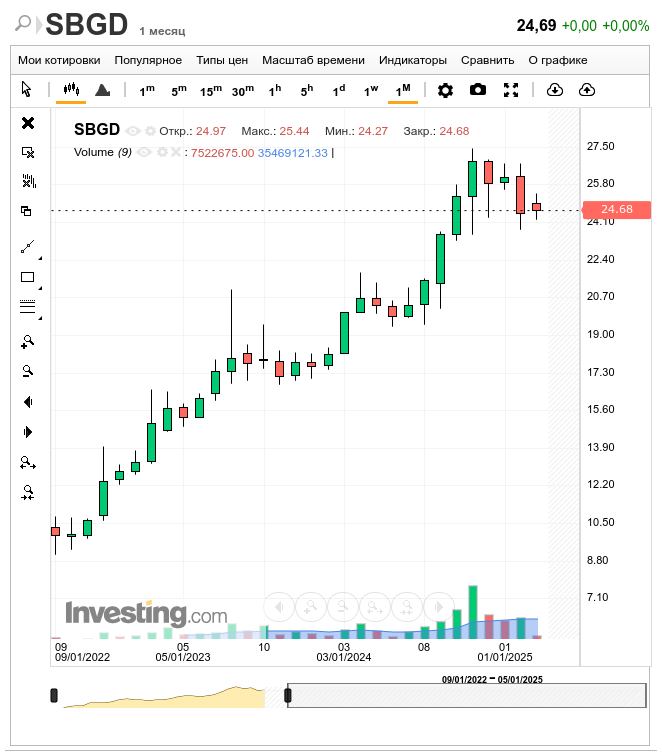Image resolution: width=662 pixels, height=752 pixels.
Task: Click overlay zoom-in button on chart
Action: (x=310, y=607)
